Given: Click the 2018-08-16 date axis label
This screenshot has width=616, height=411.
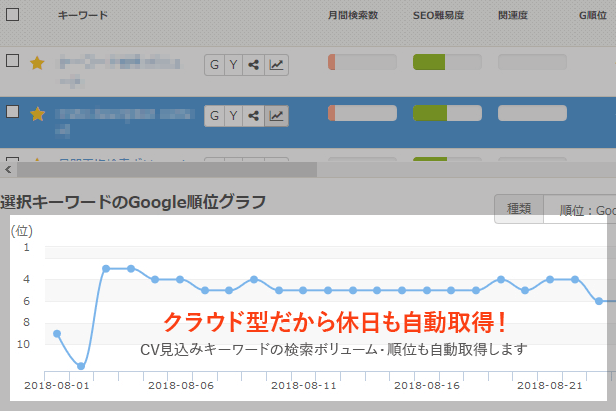Looking at the screenshot, I should pyautogui.click(x=427, y=385).
